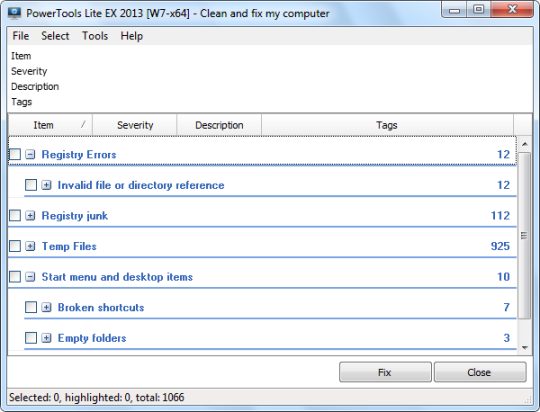Viewport: 540px width, 412px height.
Task: Check the Registry Errors checkbox
Action: (x=15, y=154)
